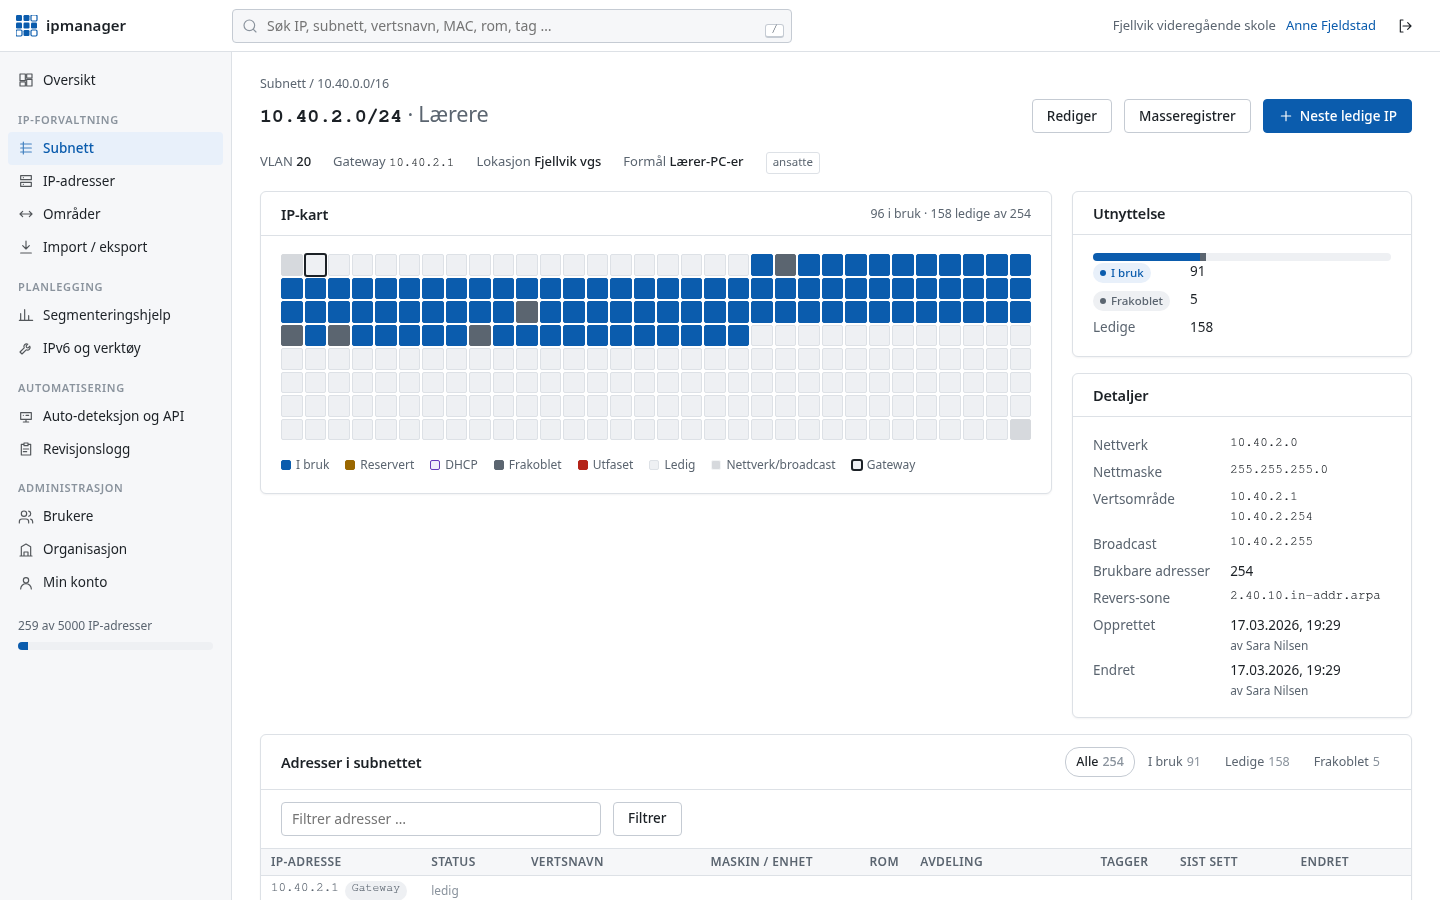
Task: Open the 10.40.0.0/16 breadcrumb link
Action: (353, 84)
